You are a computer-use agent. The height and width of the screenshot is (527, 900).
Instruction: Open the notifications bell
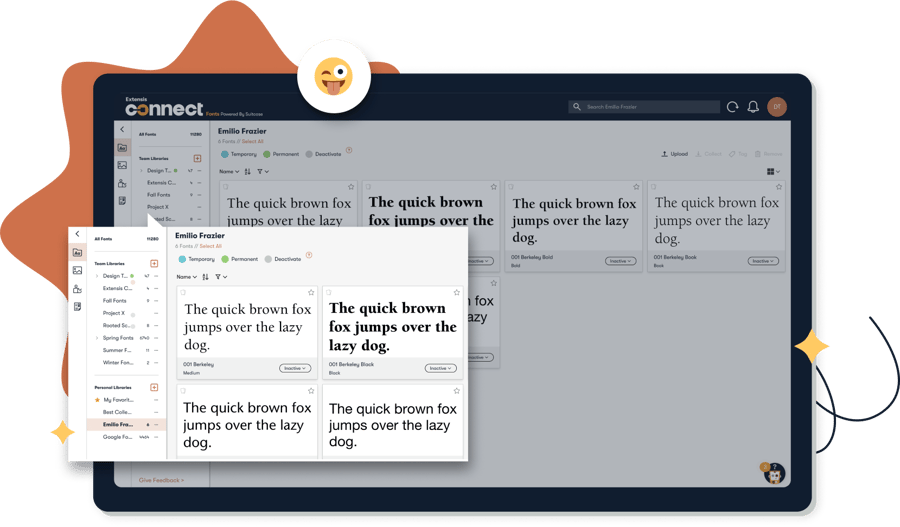[x=753, y=107]
